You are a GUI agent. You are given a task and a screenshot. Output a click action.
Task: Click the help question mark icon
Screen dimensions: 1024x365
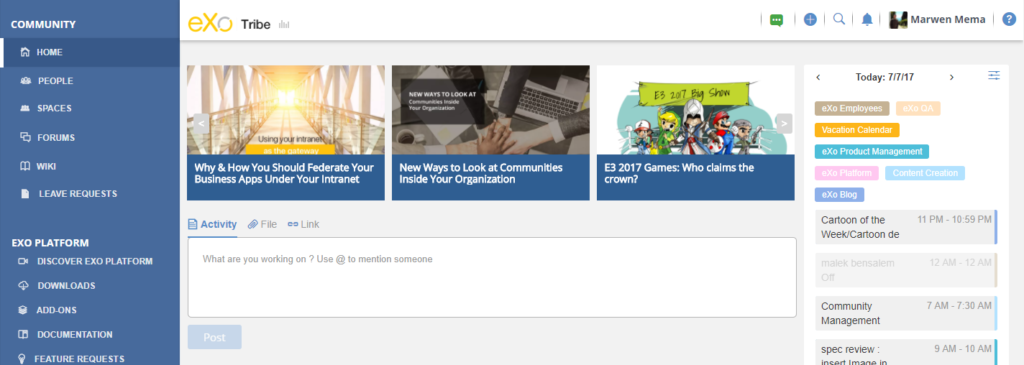click(x=1009, y=20)
